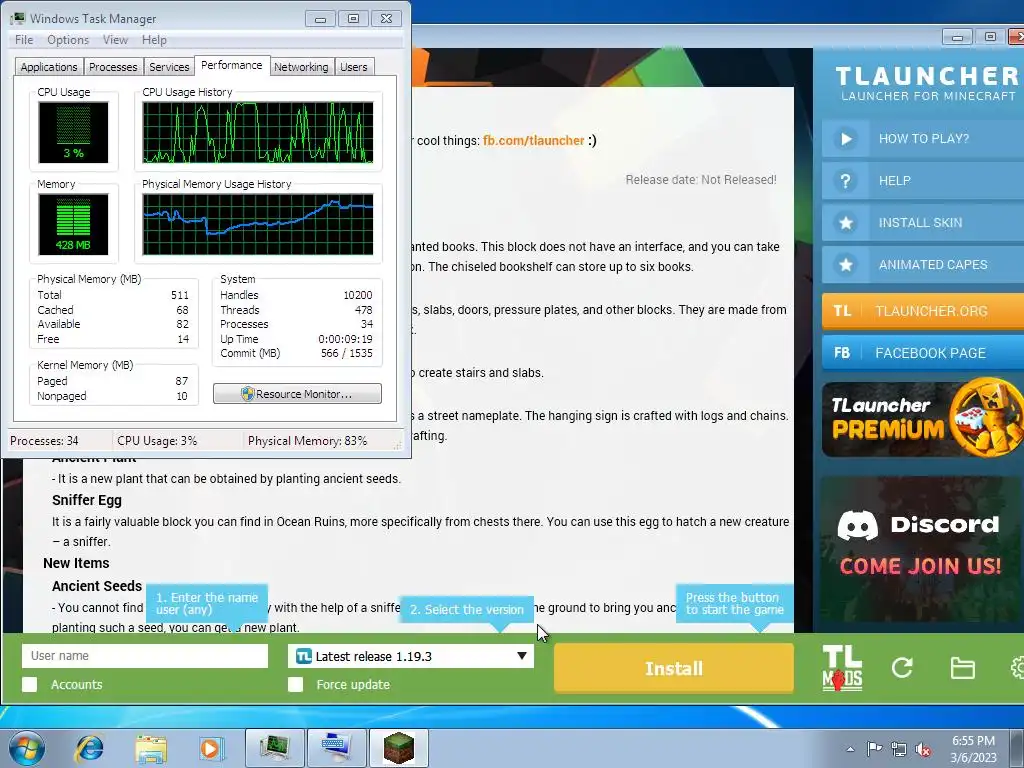The width and height of the screenshot is (1024, 768).
Task: Select the on-screen keyboard taskbar button
Action: [337, 748]
